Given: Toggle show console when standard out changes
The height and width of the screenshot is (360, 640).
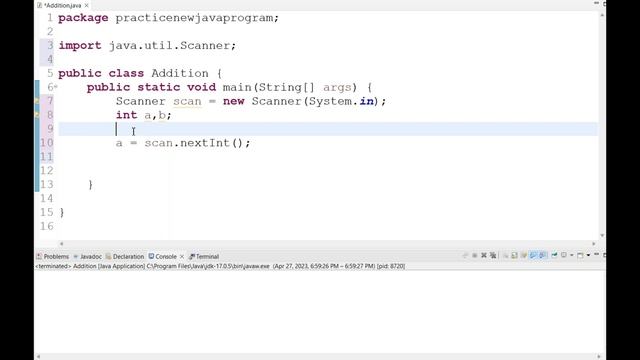Looking at the screenshot, I should coord(533,256).
